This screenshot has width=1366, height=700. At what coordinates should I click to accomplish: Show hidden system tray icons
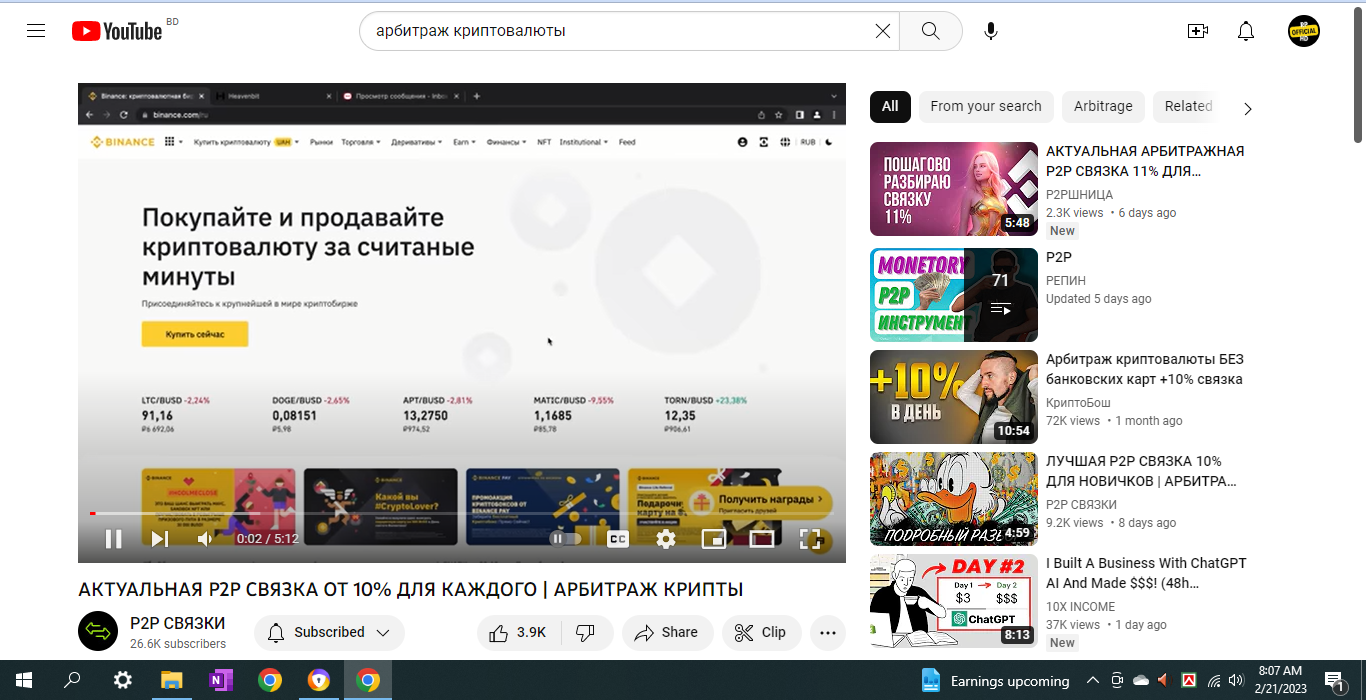[1094, 680]
